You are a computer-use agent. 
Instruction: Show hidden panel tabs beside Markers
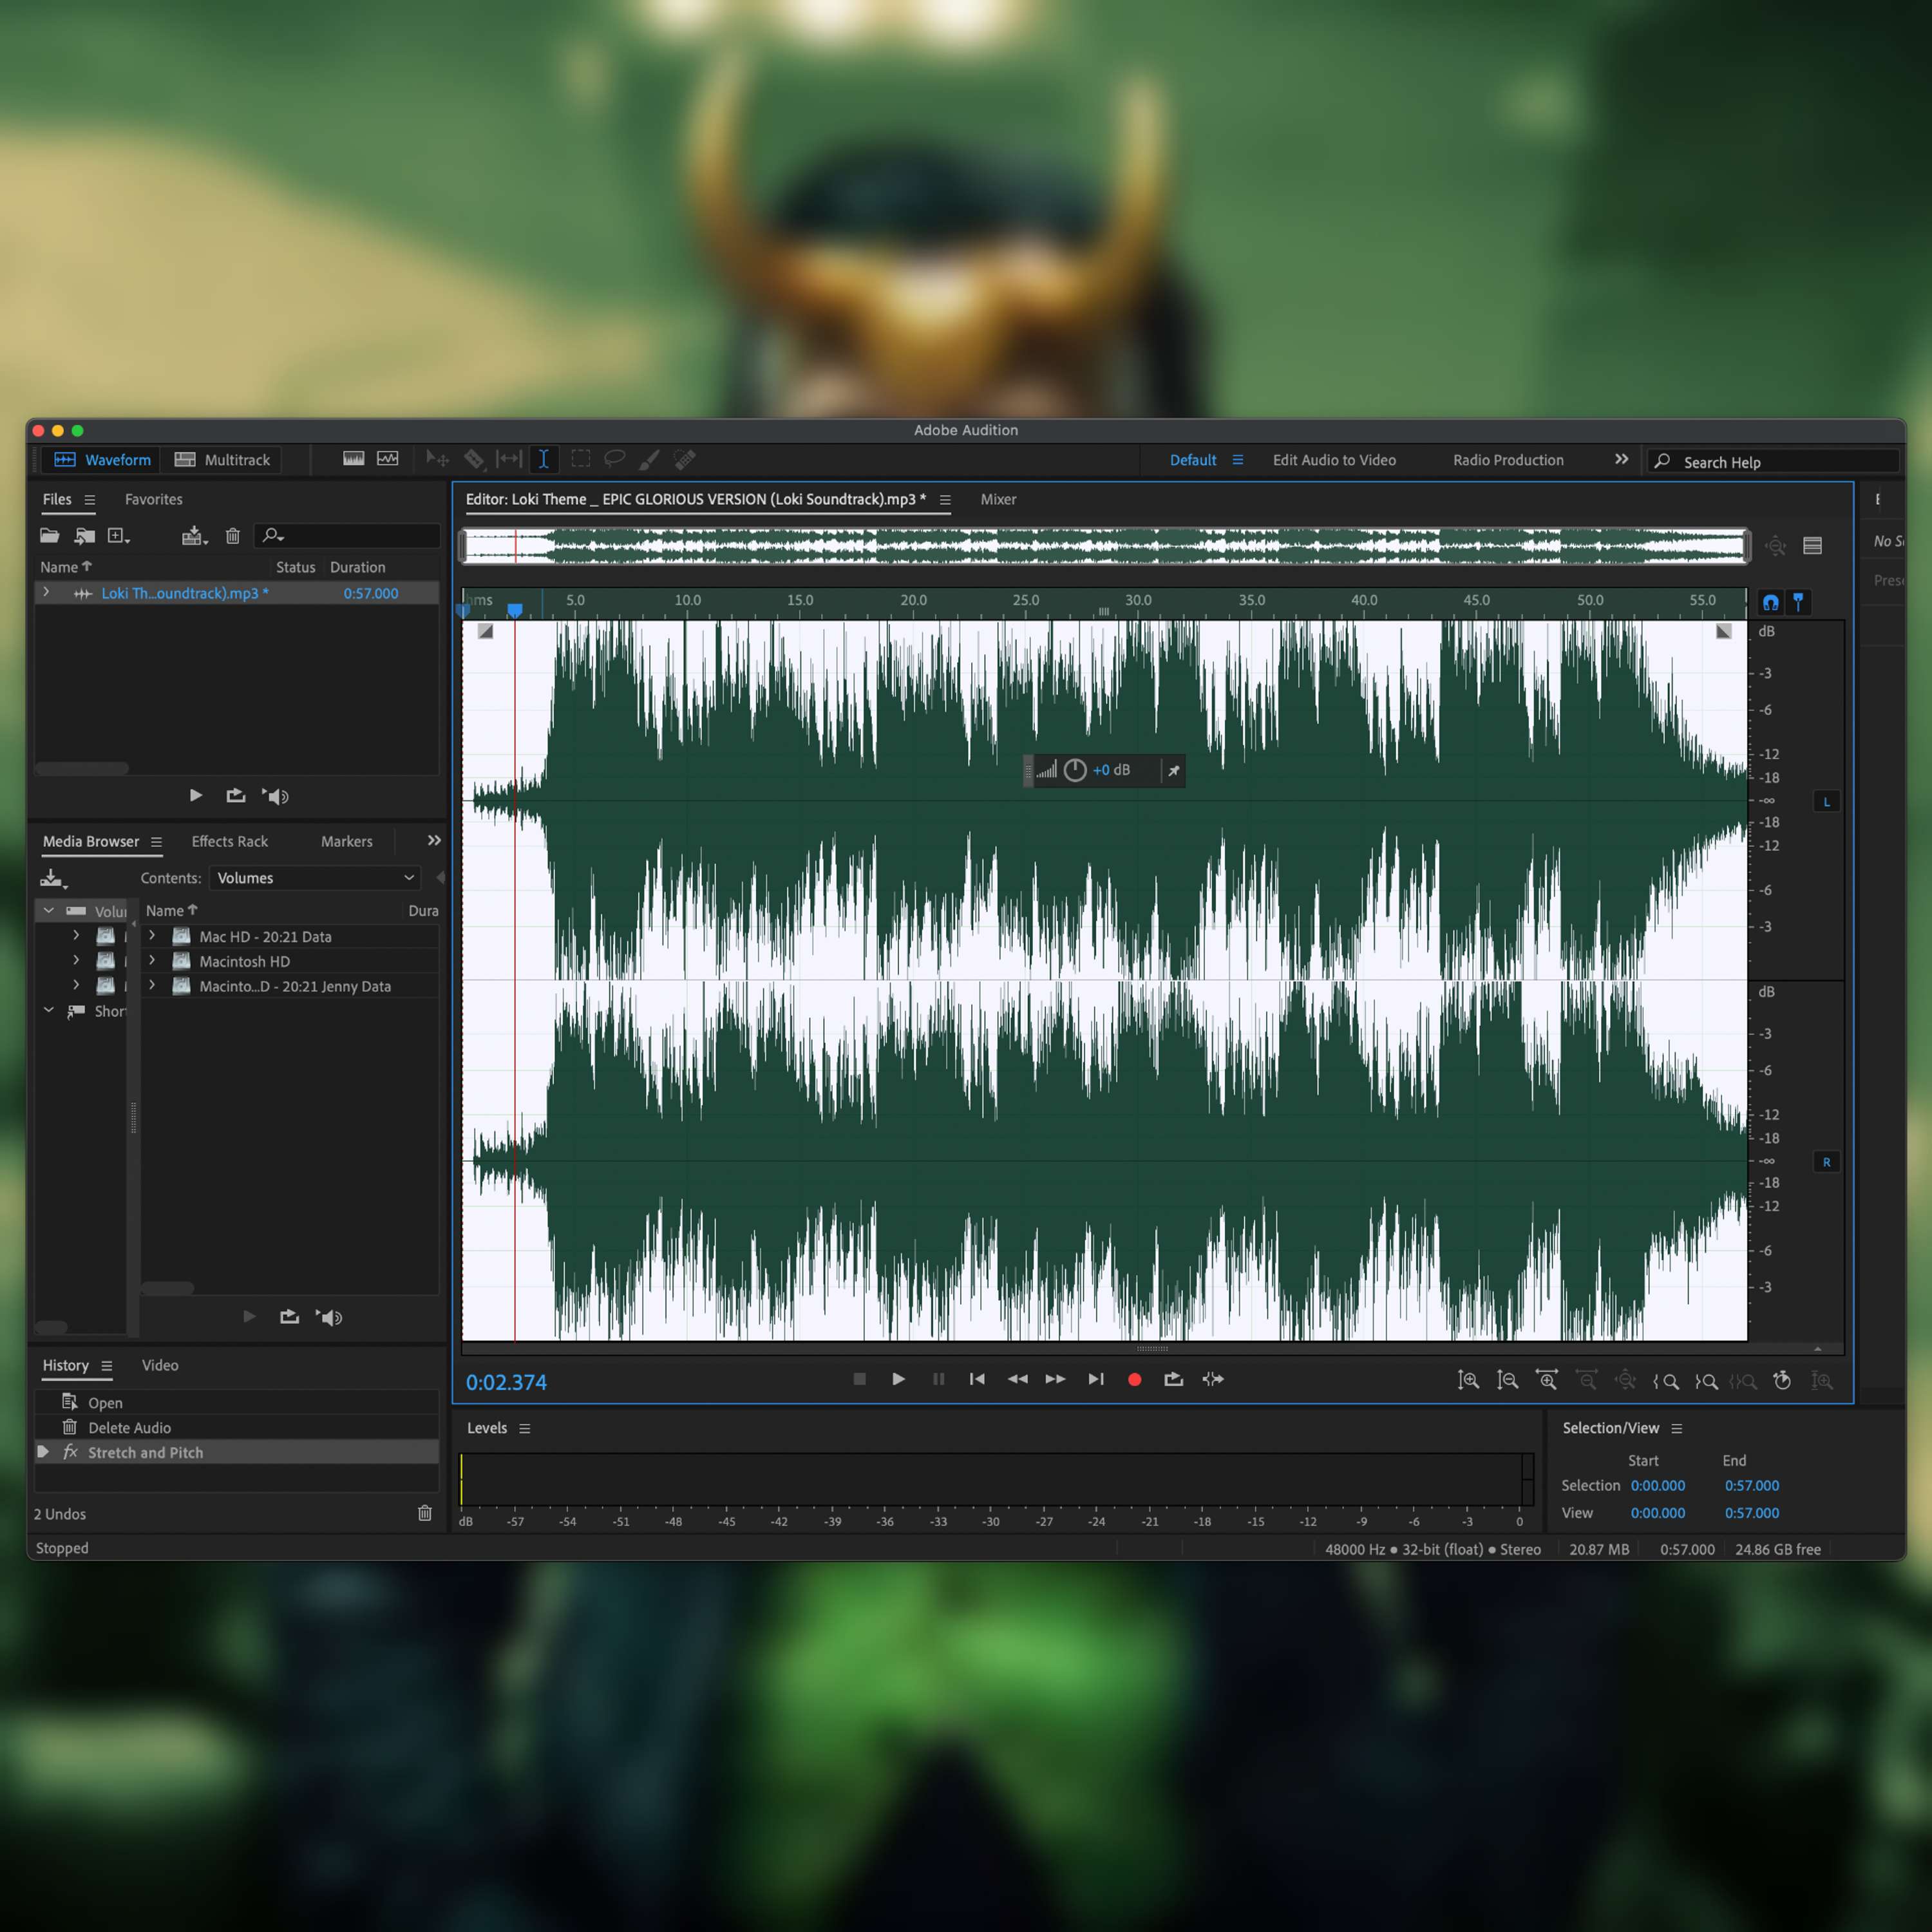[x=434, y=840]
